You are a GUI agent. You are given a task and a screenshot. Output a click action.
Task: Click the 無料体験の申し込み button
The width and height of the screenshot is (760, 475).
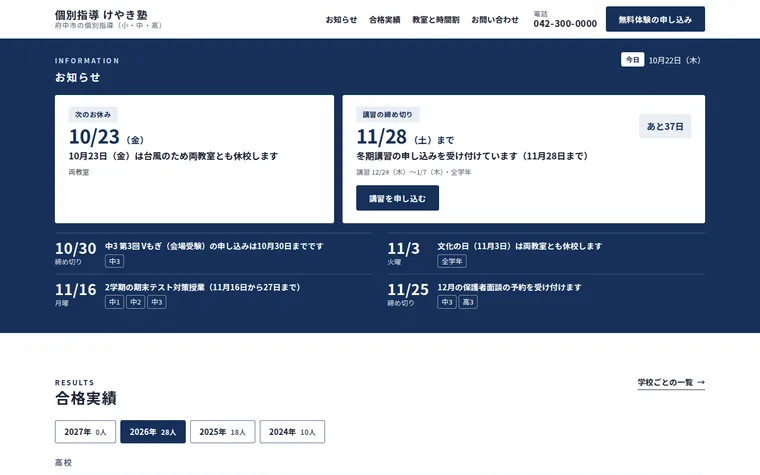(x=655, y=19)
